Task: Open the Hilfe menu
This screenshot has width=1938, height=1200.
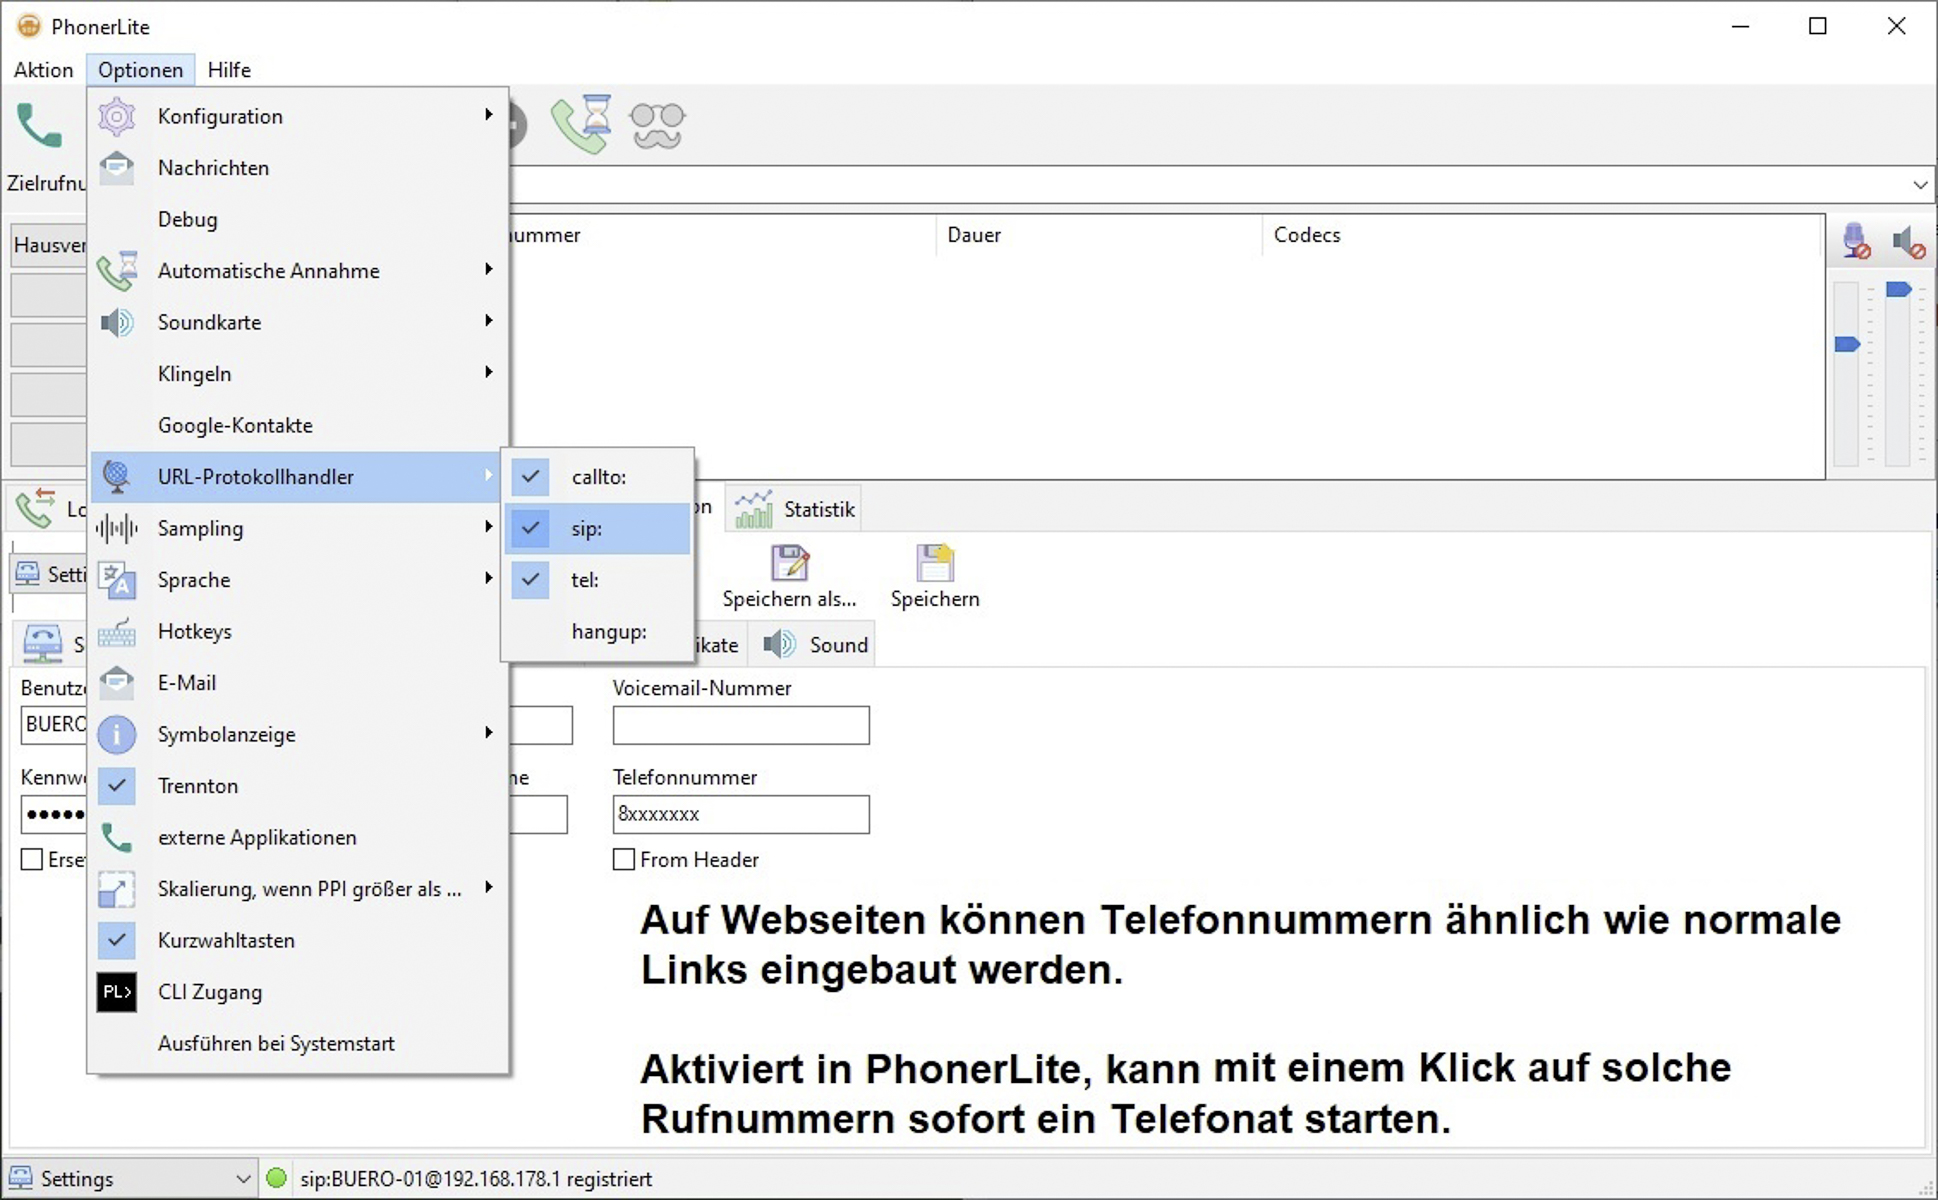Action: (229, 70)
